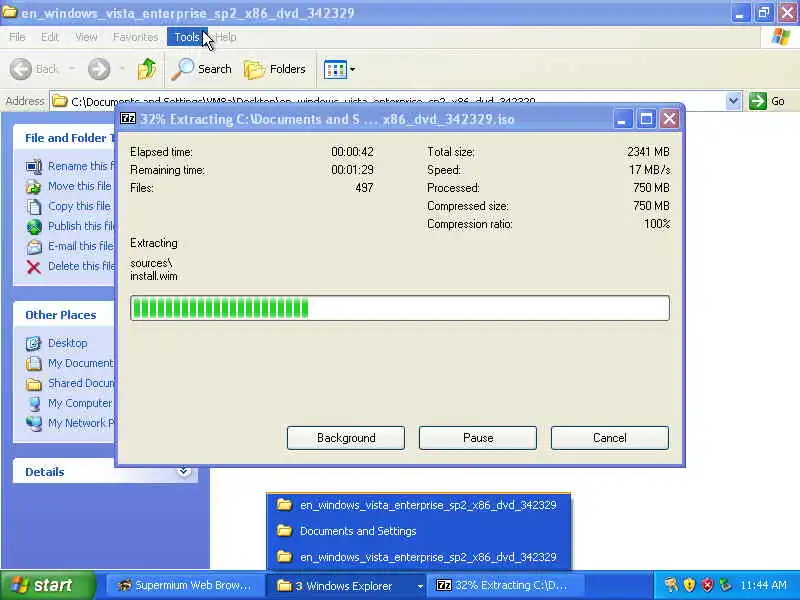Click the first system tray icon
This screenshot has height=600, width=800.
671,585
